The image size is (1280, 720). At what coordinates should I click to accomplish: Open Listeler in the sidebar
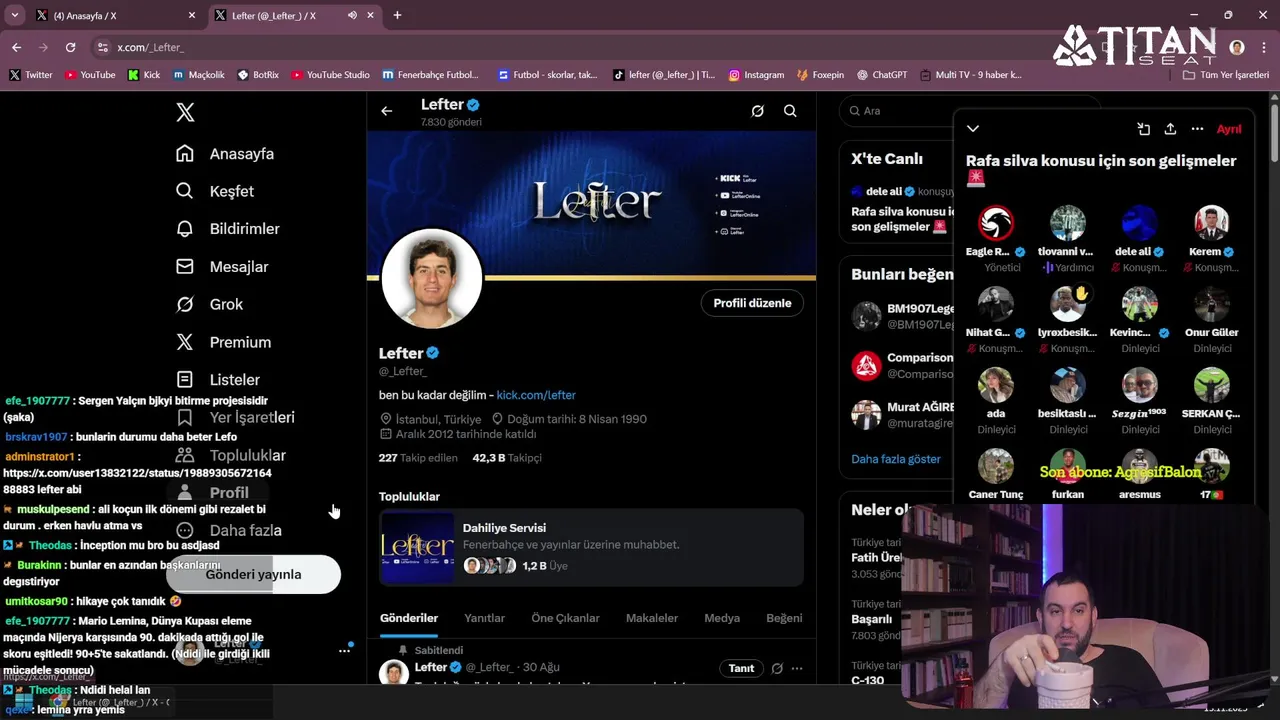click(x=218, y=380)
